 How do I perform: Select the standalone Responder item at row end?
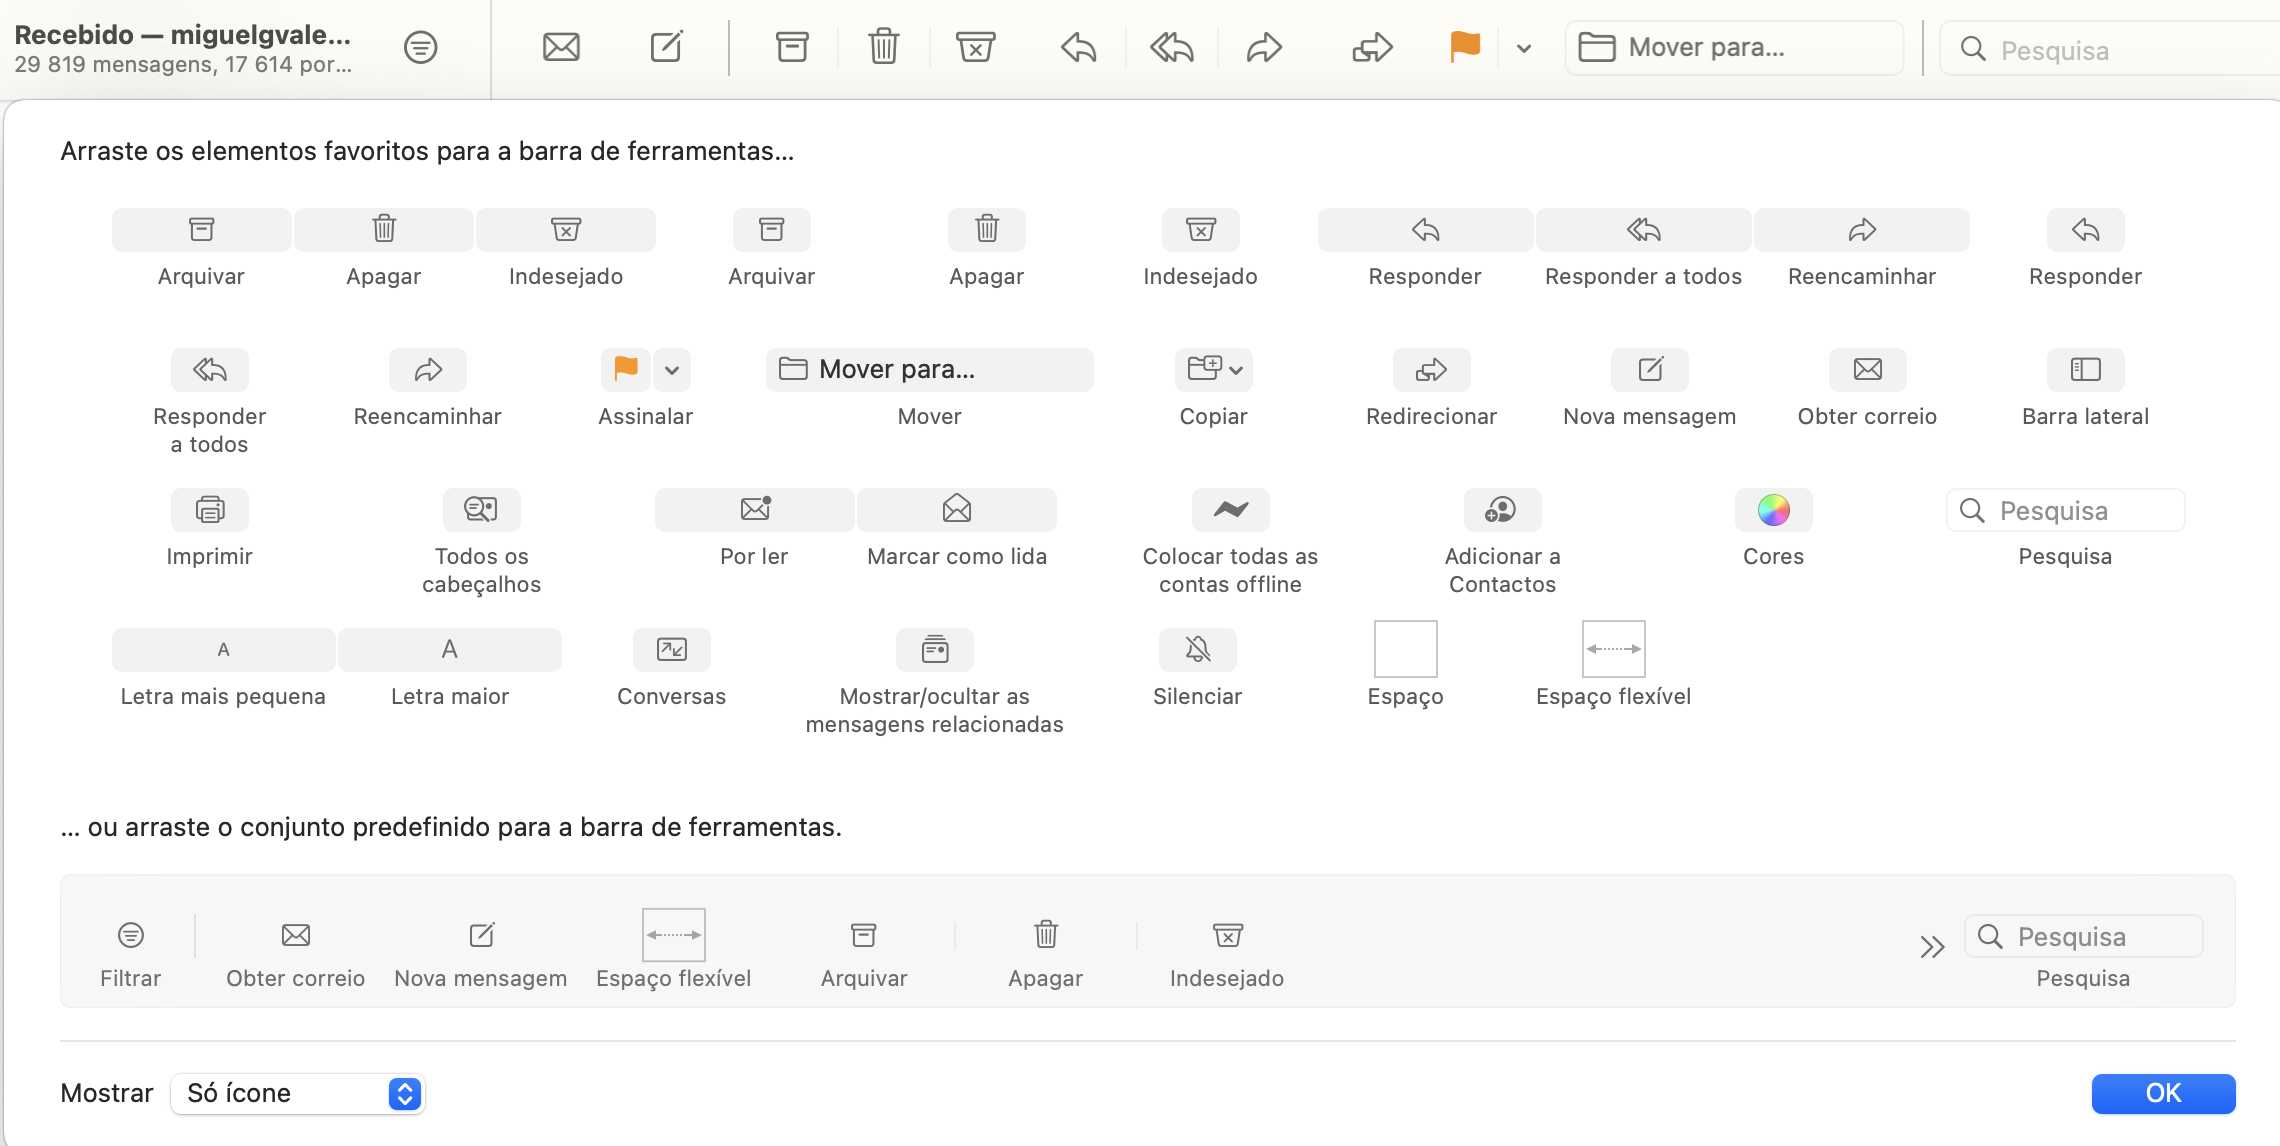pos(2086,230)
